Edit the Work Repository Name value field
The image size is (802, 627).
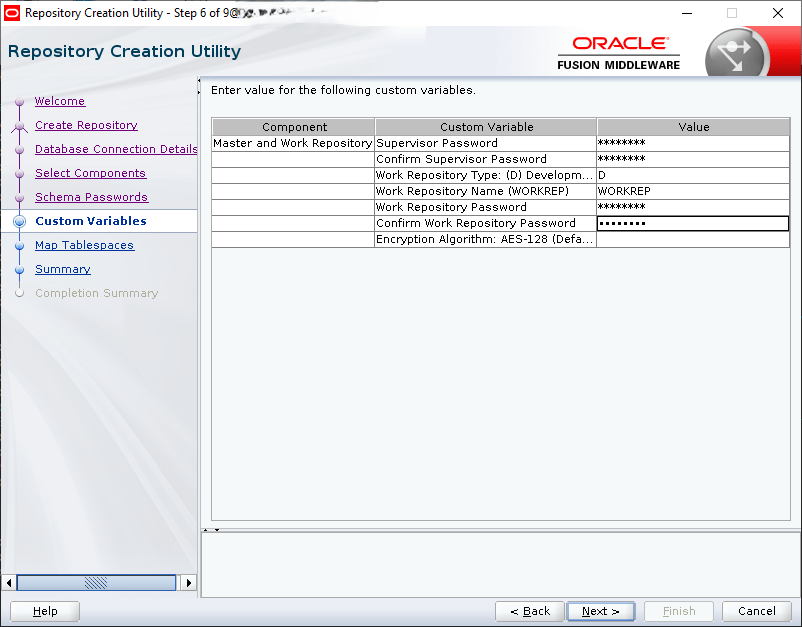point(692,191)
